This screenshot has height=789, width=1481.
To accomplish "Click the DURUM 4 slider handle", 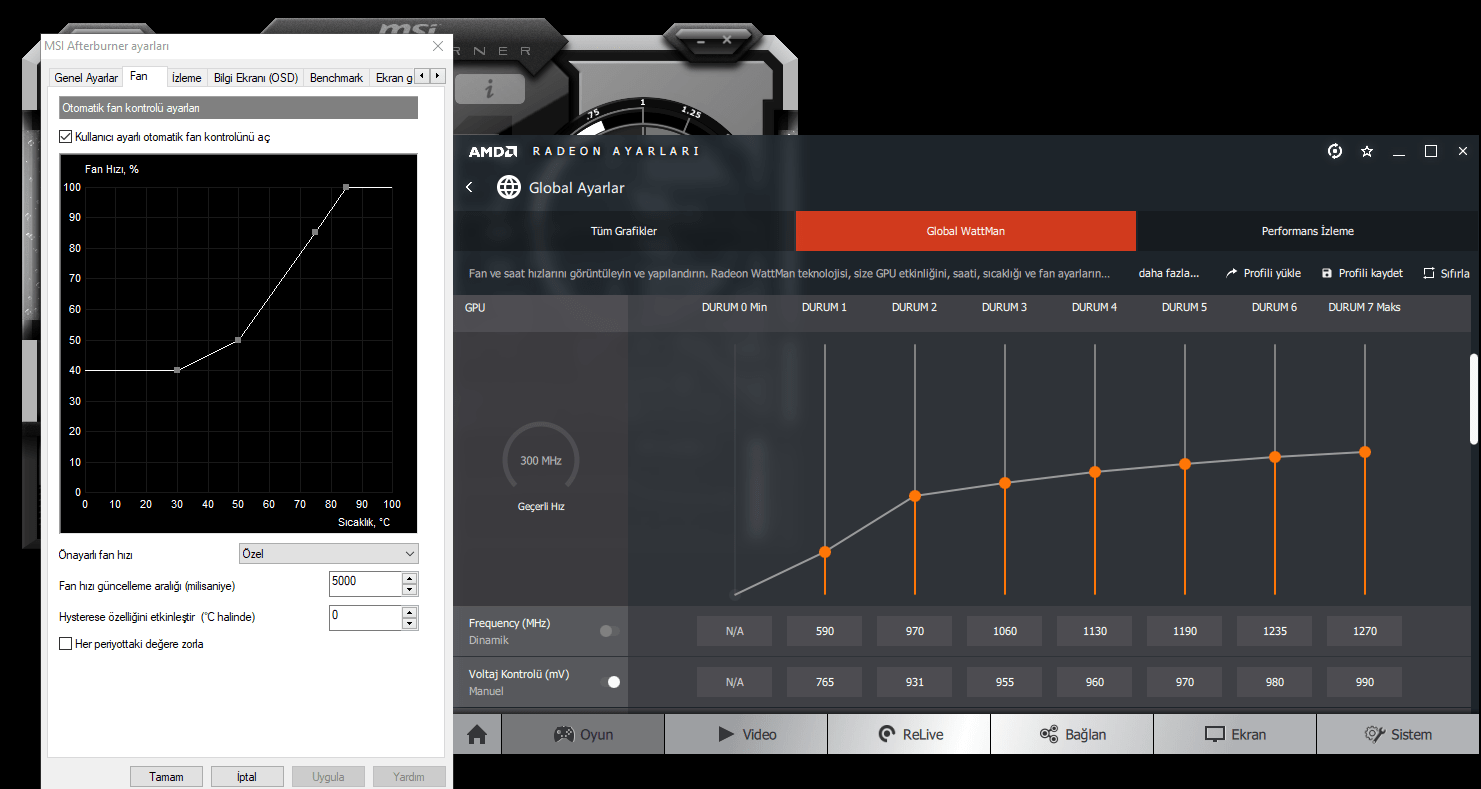I will 1095,472.
